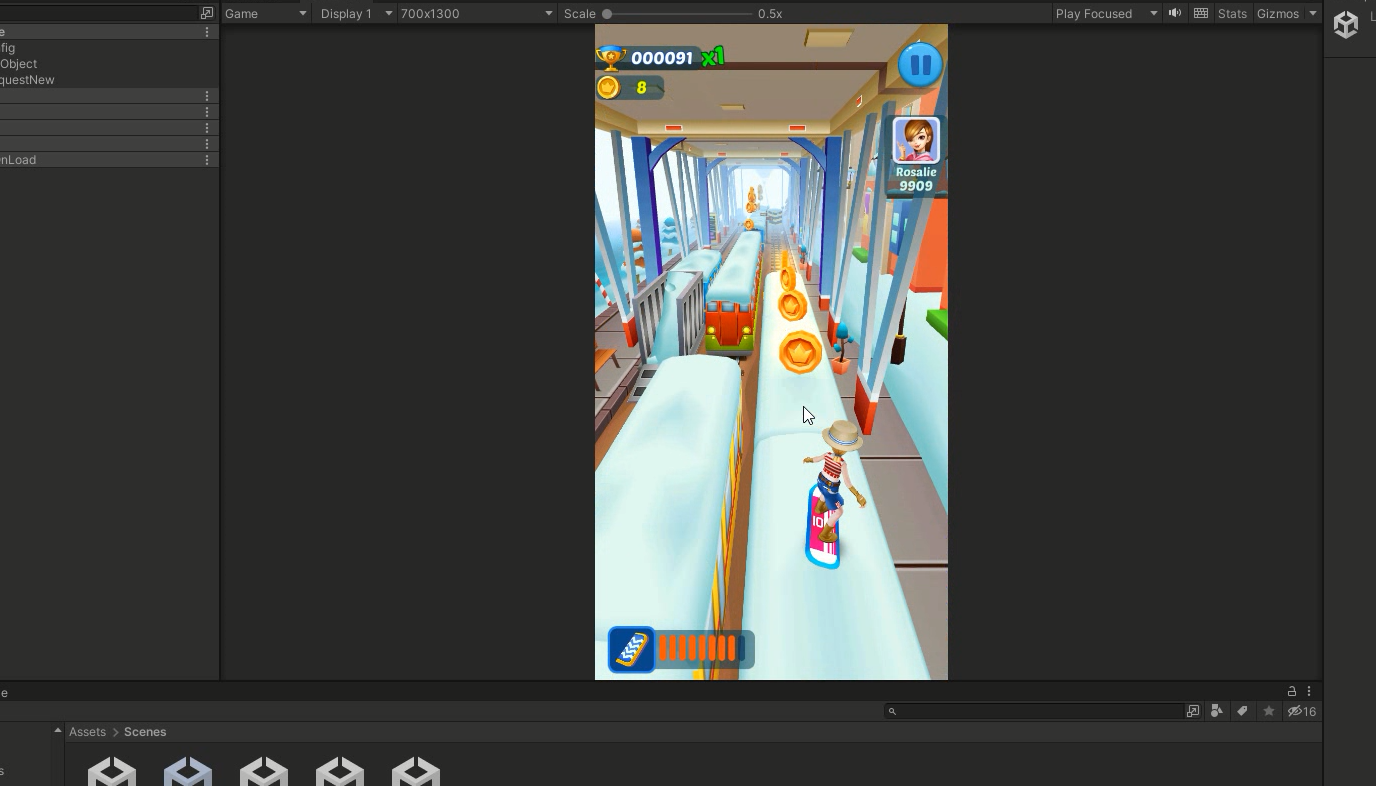Click the favorites star icon in Project

click(1268, 711)
